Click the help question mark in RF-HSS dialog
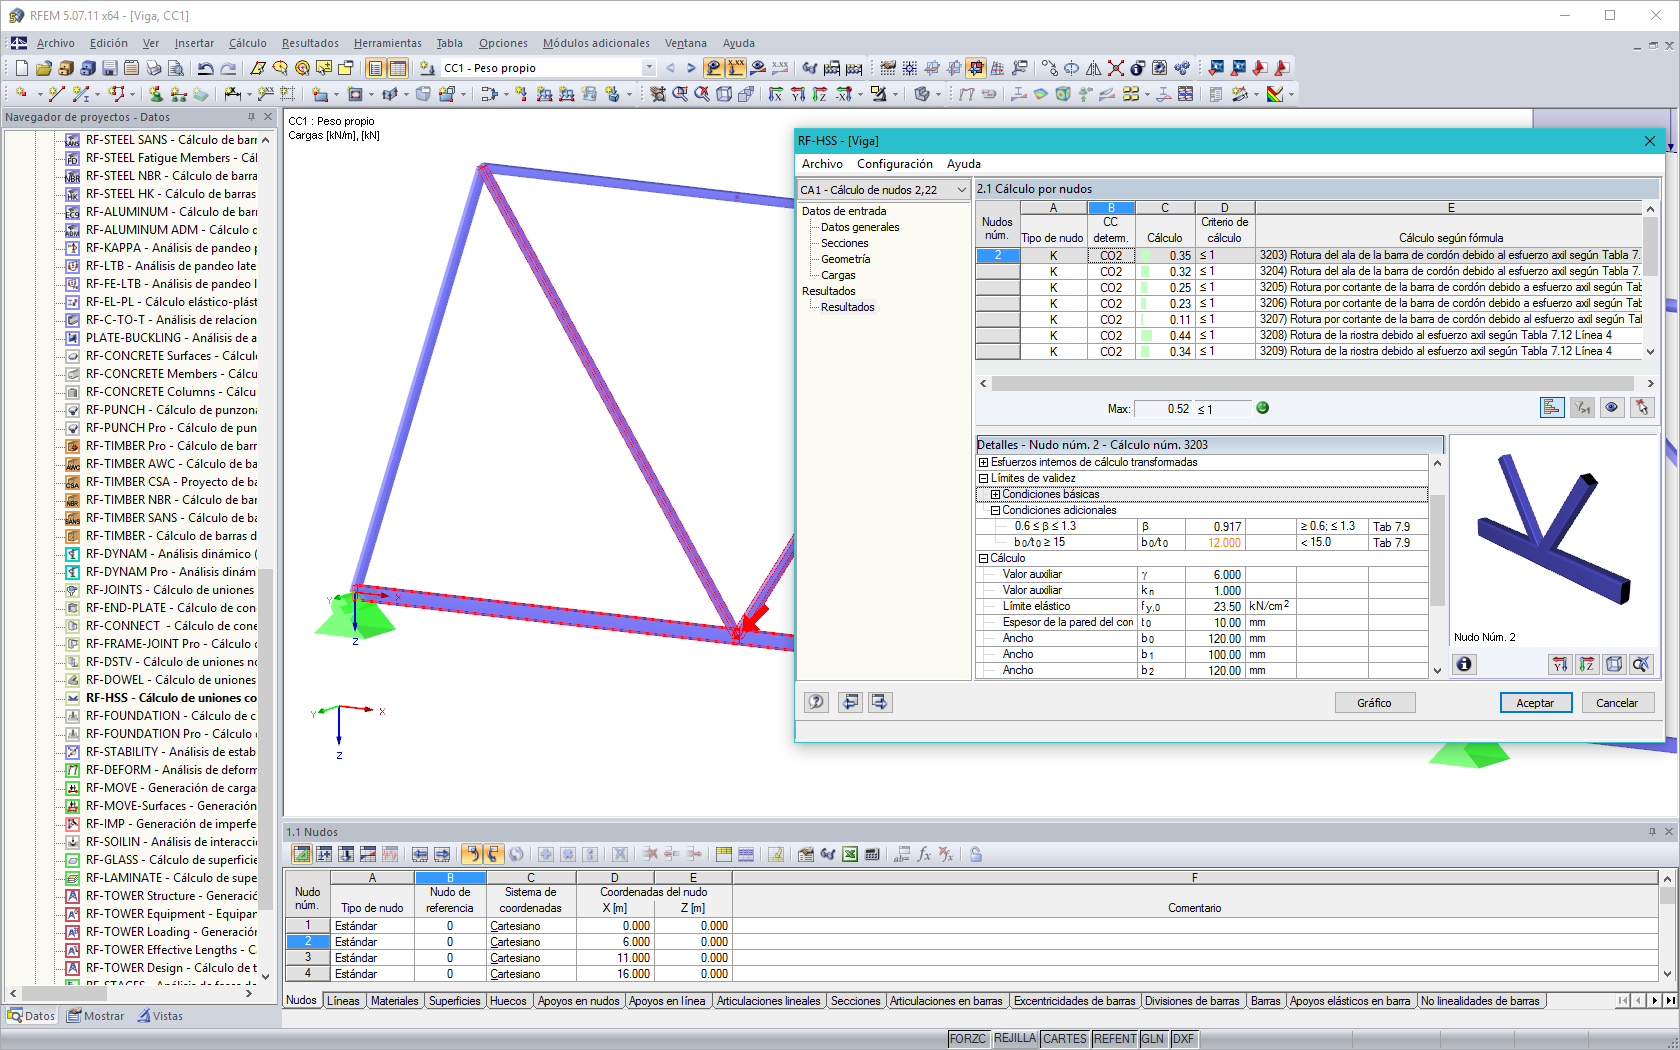Screen dimensions: 1680x1050 point(816,702)
